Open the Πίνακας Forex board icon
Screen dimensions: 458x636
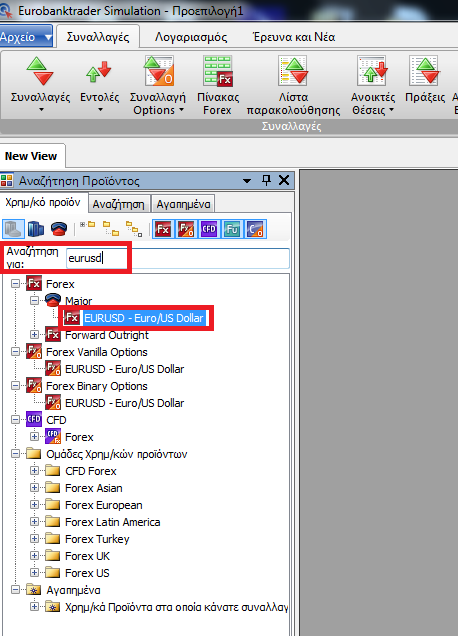click(x=218, y=71)
